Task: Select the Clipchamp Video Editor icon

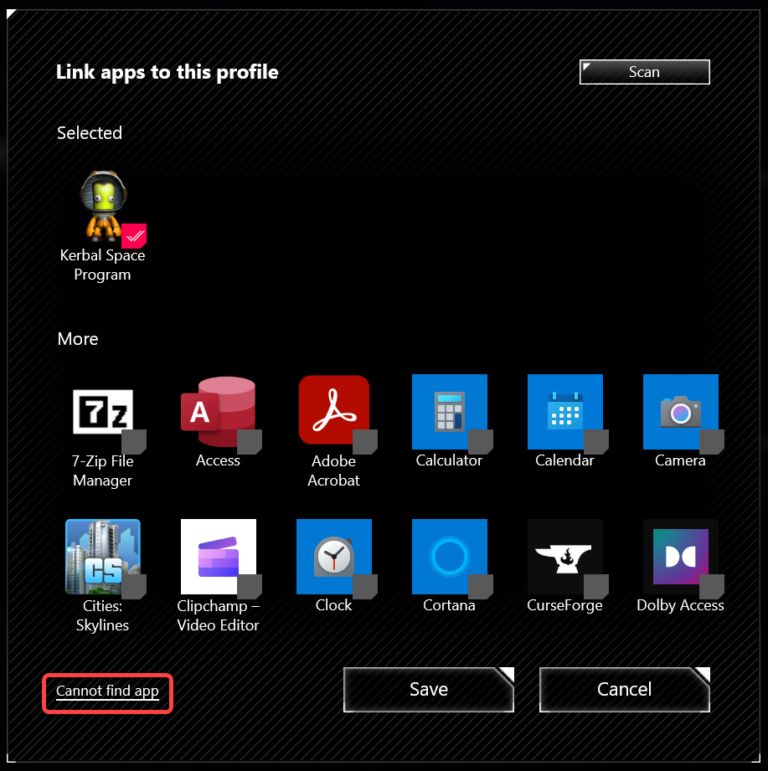Action: point(217,556)
